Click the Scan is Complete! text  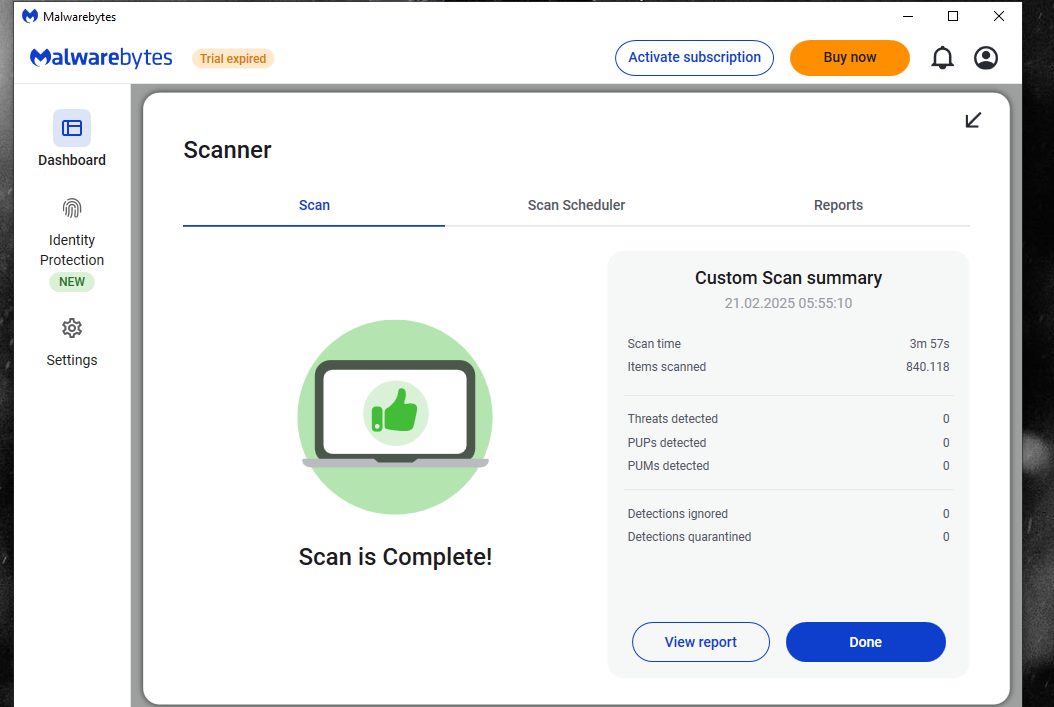[x=395, y=557]
